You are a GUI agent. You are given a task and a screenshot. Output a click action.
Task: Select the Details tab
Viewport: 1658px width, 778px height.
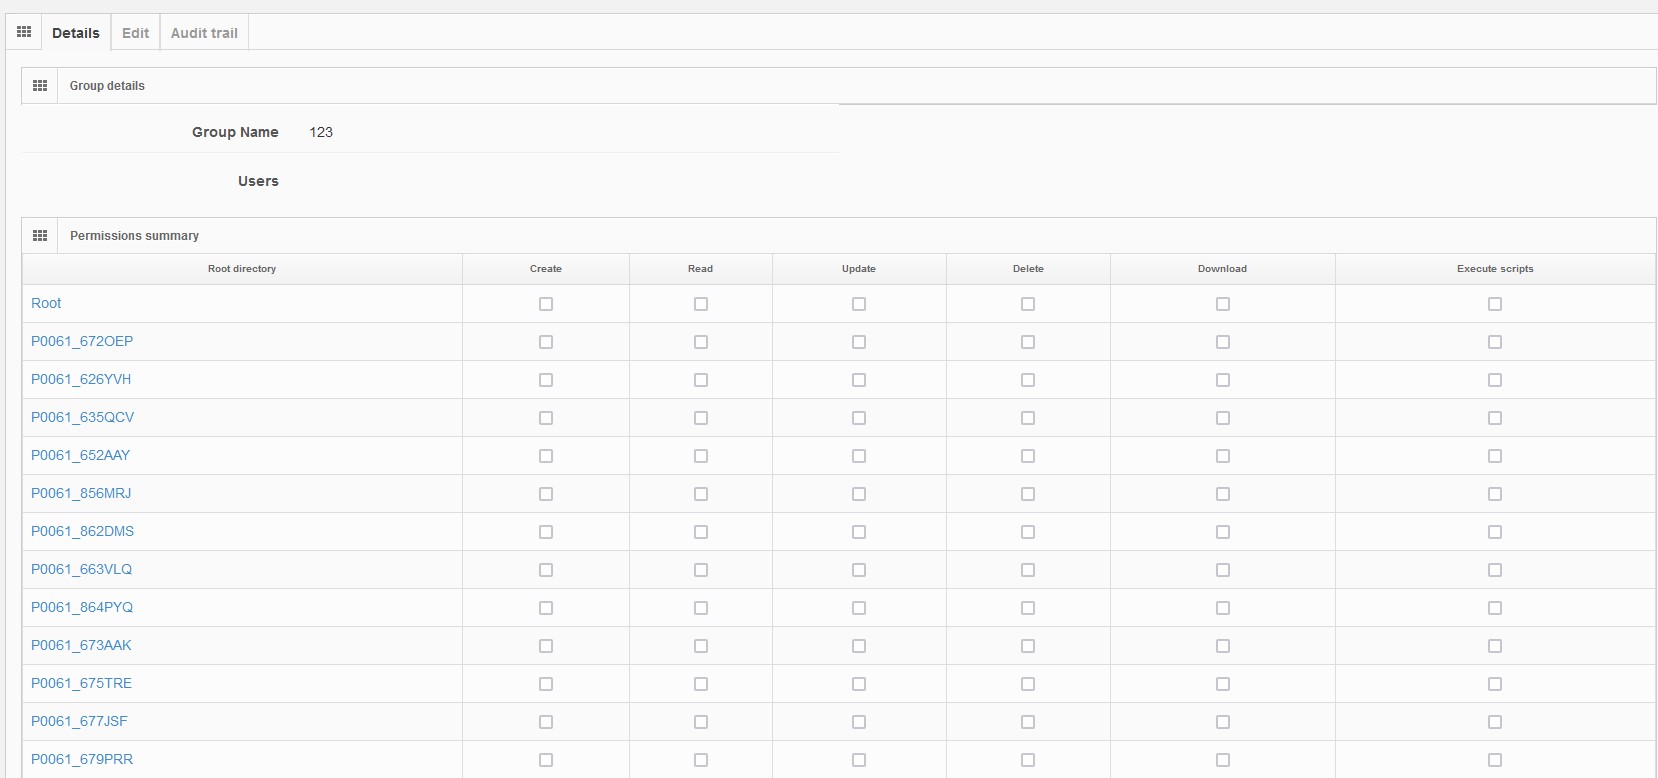point(76,33)
